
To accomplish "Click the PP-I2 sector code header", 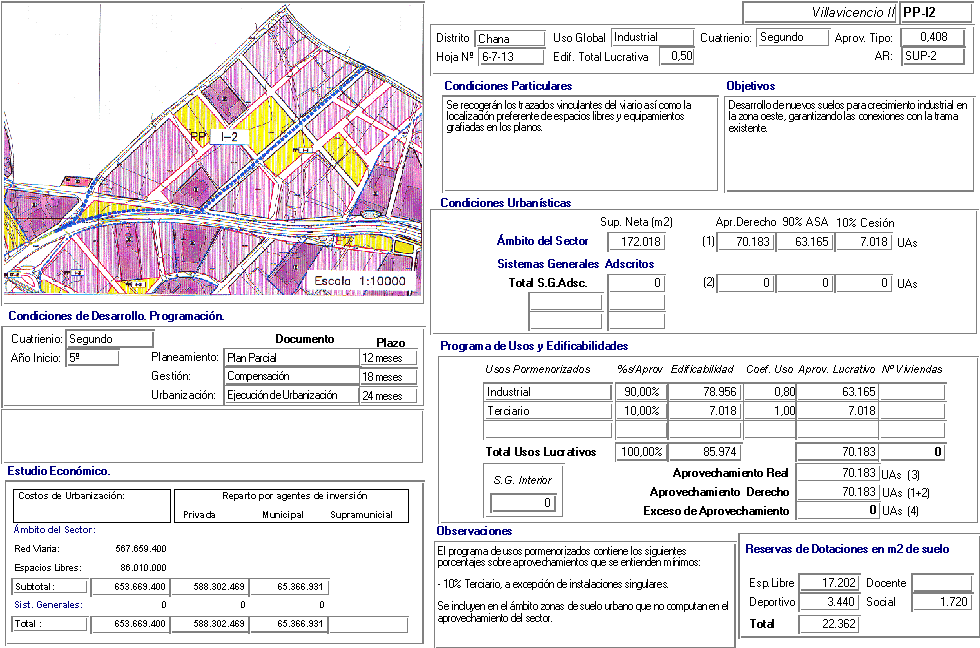I will click(x=934, y=12).
